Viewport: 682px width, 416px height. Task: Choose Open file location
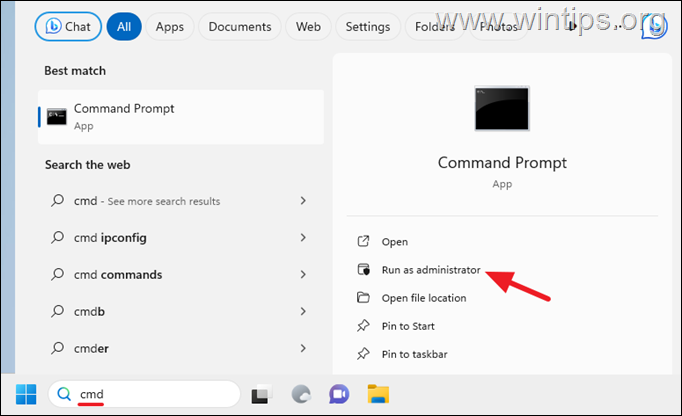click(x=424, y=298)
